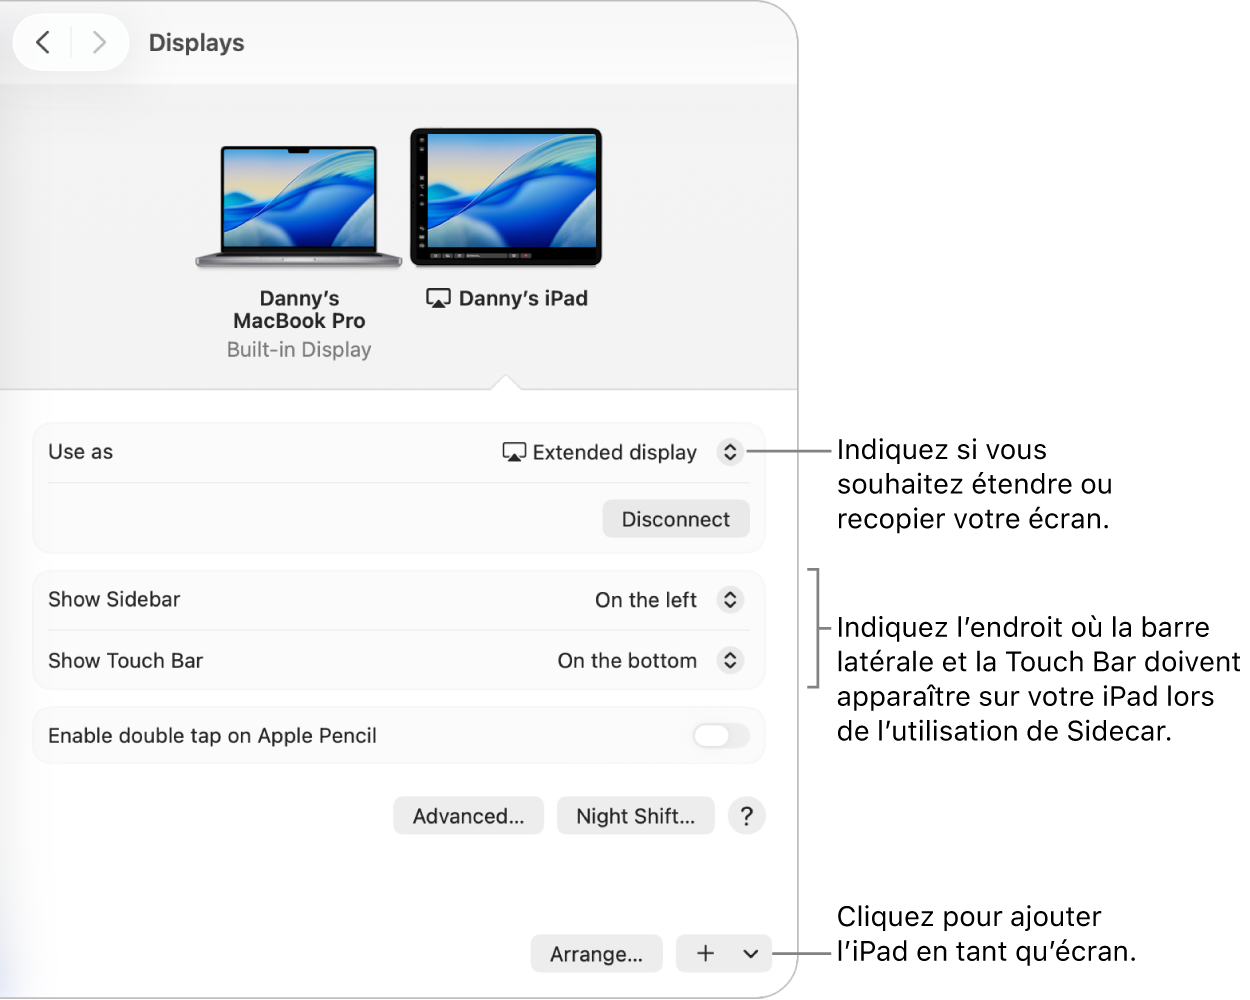The width and height of the screenshot is (1250, 1000).
Task: Enable double tap on Apple Pencil
Action: pyautogui.click(x=720, y=735)
